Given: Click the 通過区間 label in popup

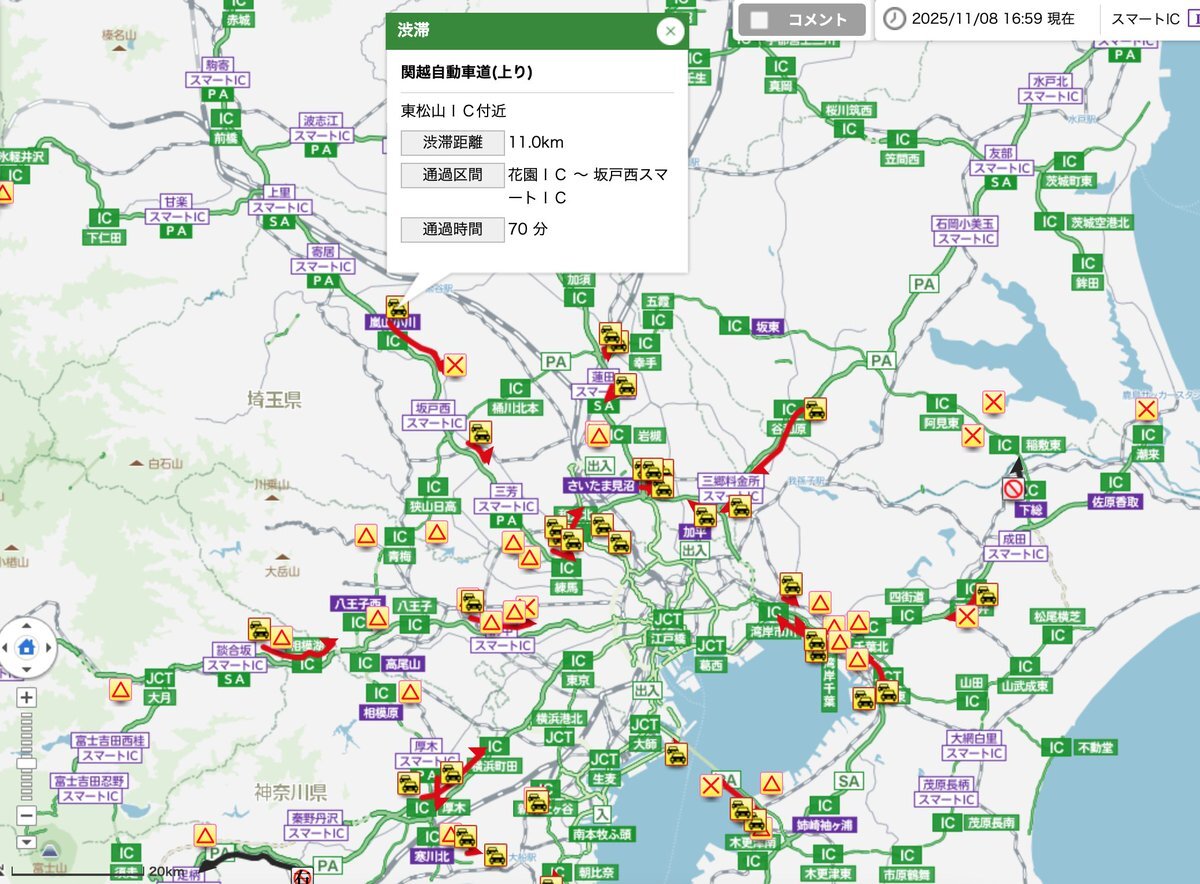Looking at the screenshot, I should coord(452,175).
